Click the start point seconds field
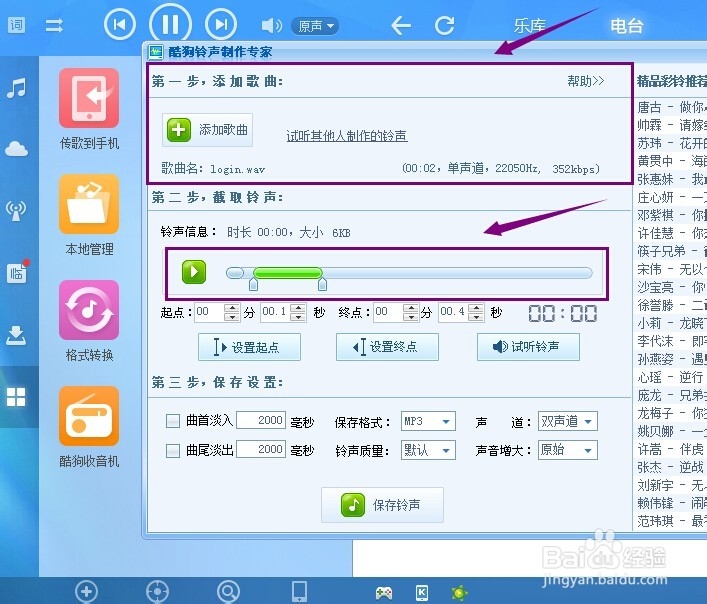 (x=275, y=312)
